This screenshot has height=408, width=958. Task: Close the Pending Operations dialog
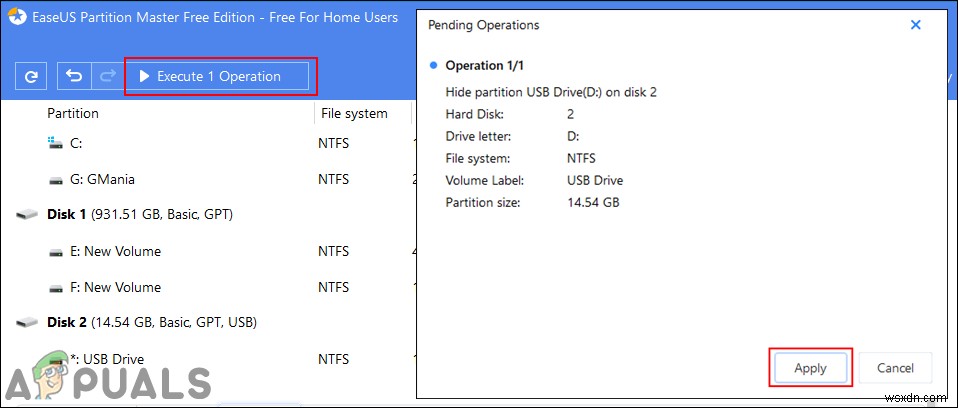[915, 25]
